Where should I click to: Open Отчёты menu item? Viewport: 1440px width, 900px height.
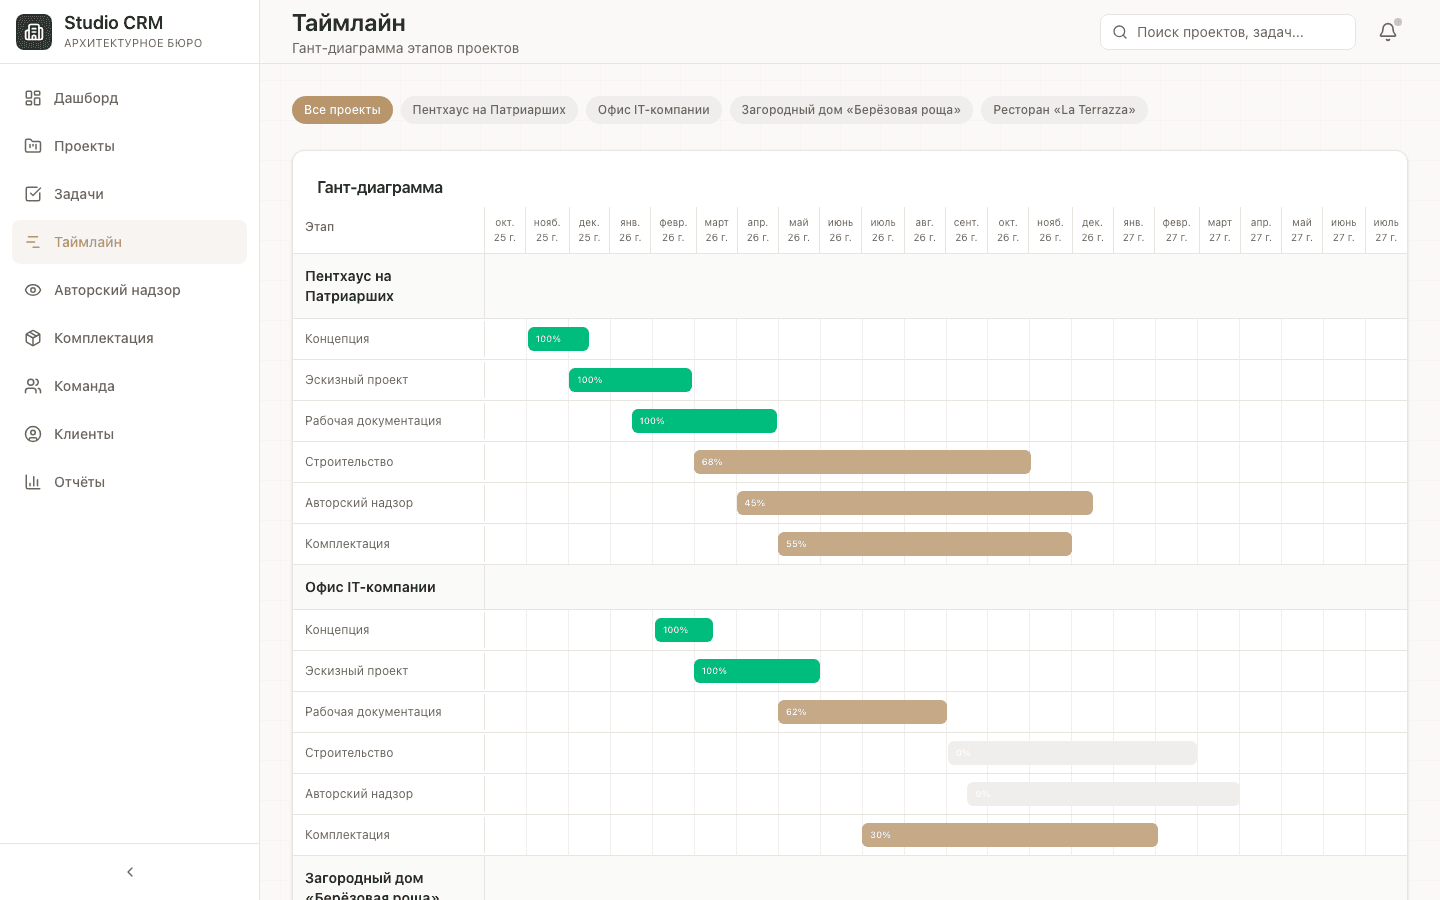click(x=129, y=482)
